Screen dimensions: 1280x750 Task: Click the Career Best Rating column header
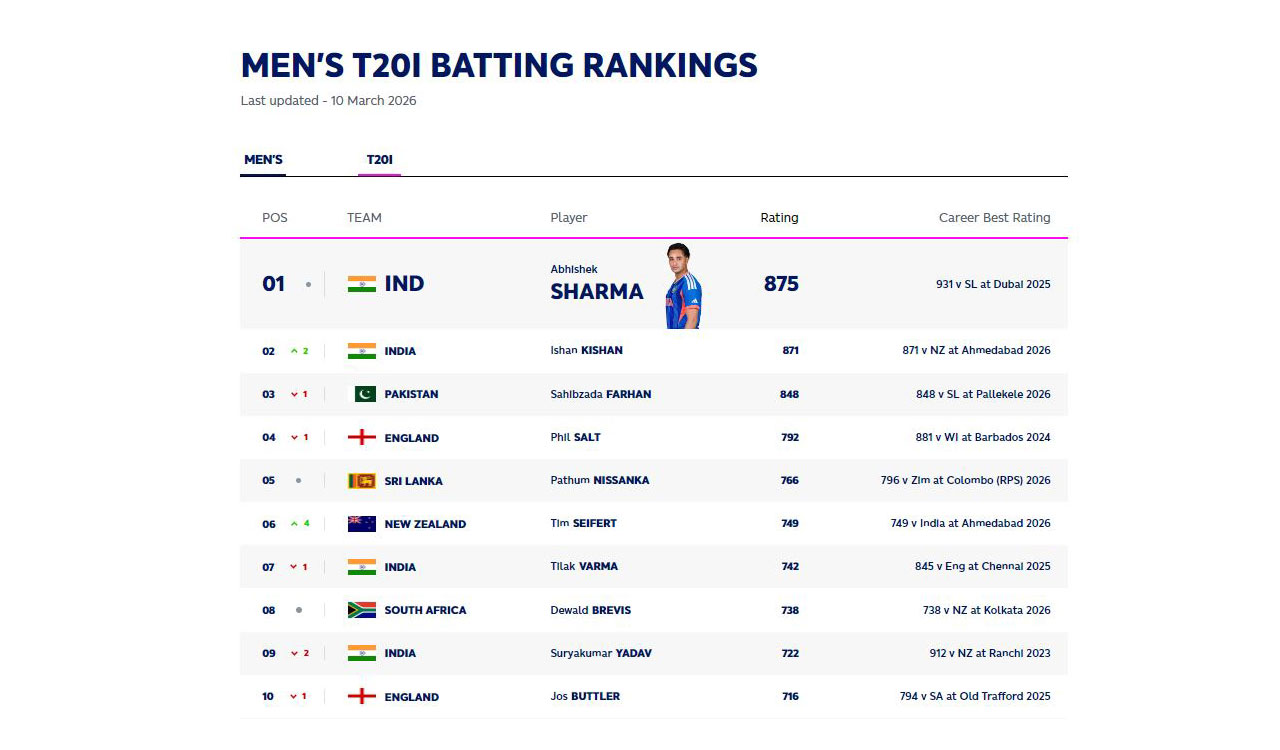[x=994, y=218]
